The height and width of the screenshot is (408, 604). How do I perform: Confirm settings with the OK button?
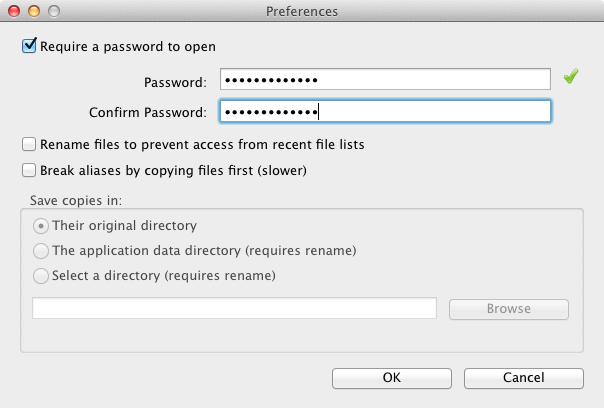pos(392,378)
